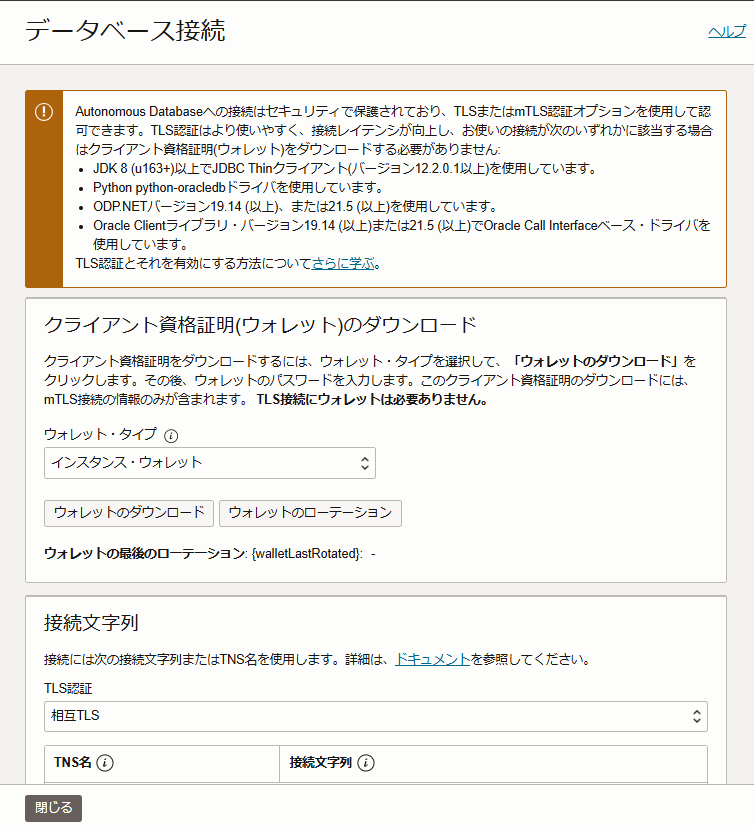Click the ウォレット・タイプ label
The image size is (754, 826).
point(100,434)
